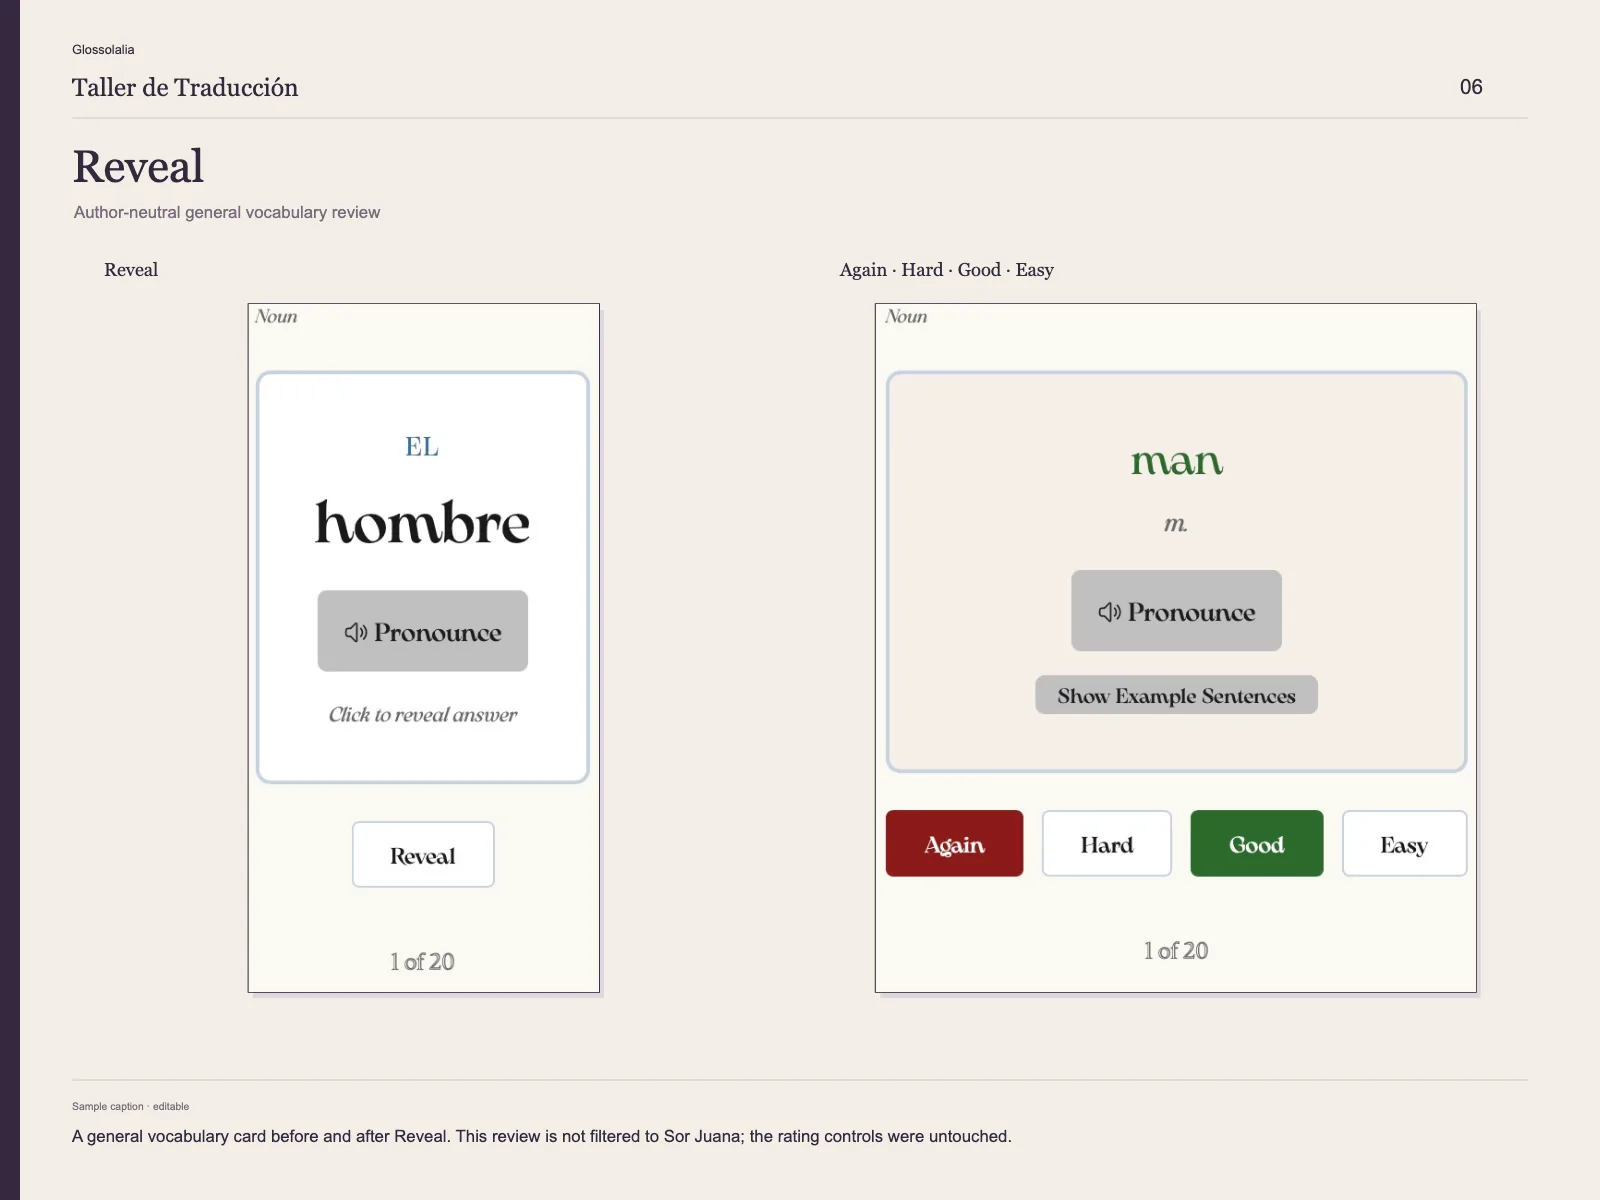Click the Author-neutral general vocabulary review subtitle
The width and height of the screenshot is (1600, 1200).
[227, 212]
